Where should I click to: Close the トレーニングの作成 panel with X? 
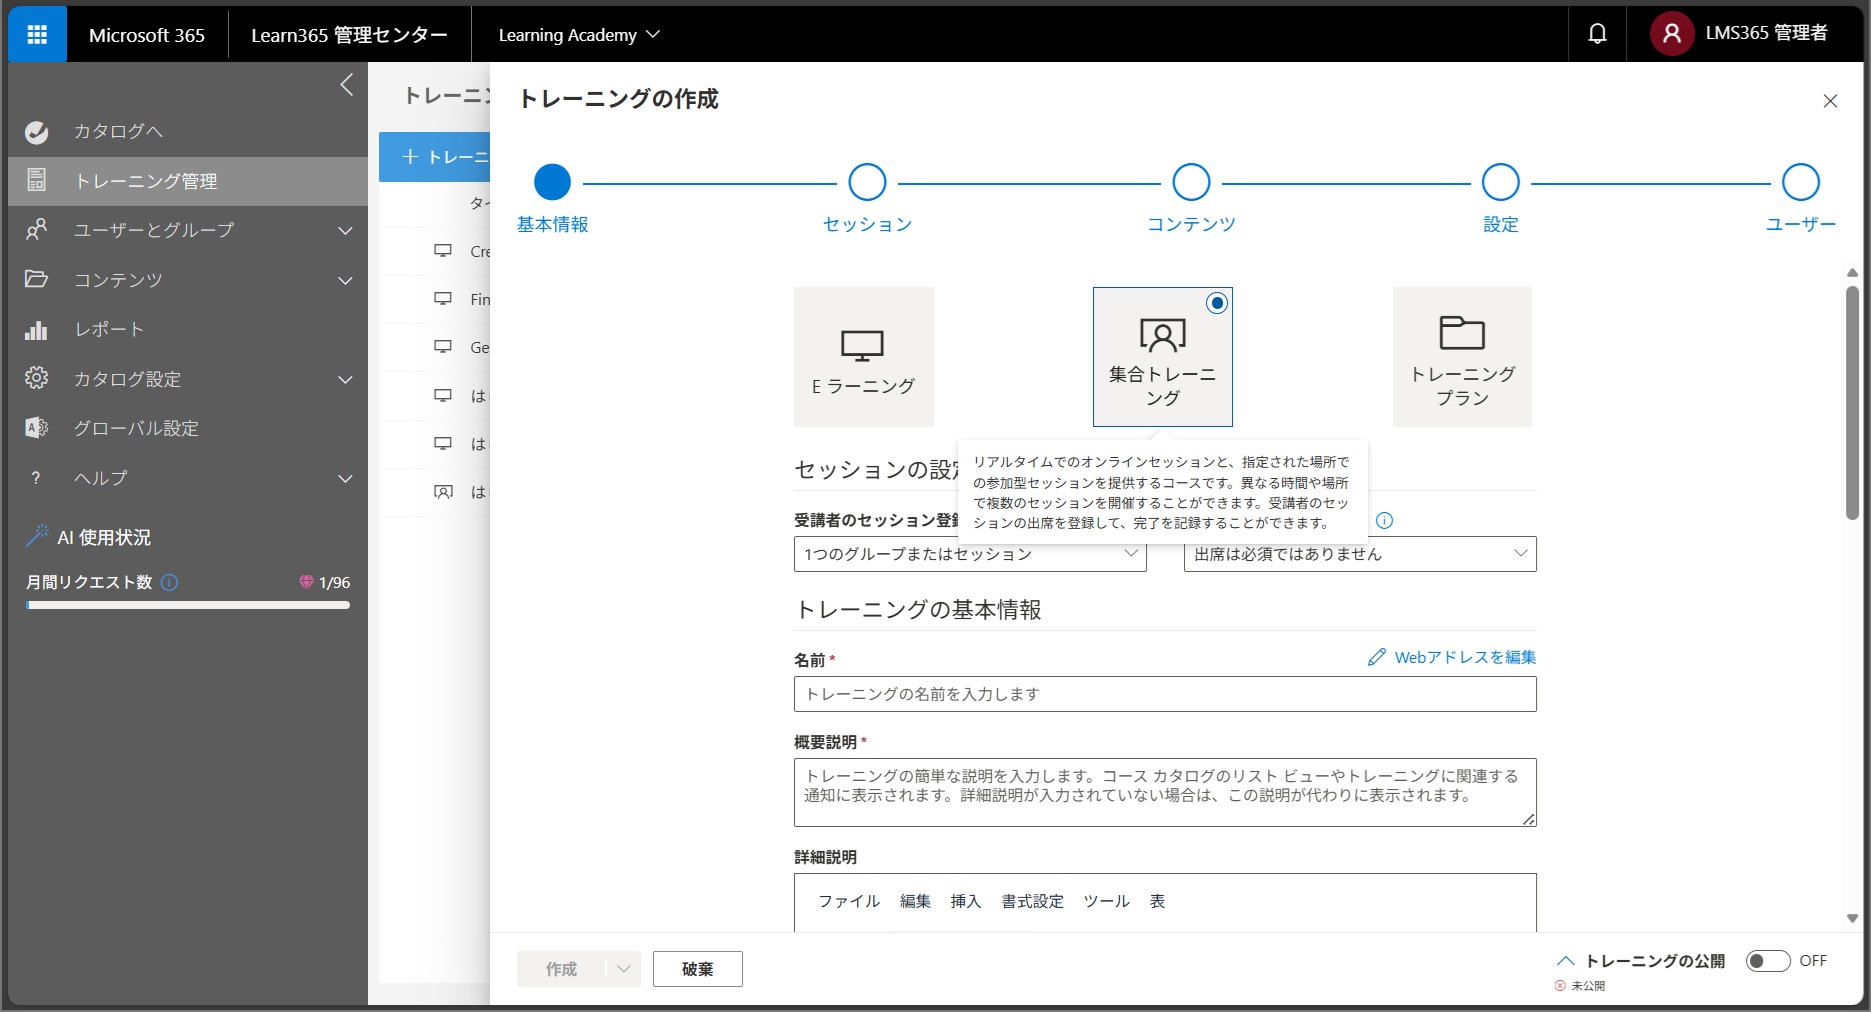click(1830, 101)
